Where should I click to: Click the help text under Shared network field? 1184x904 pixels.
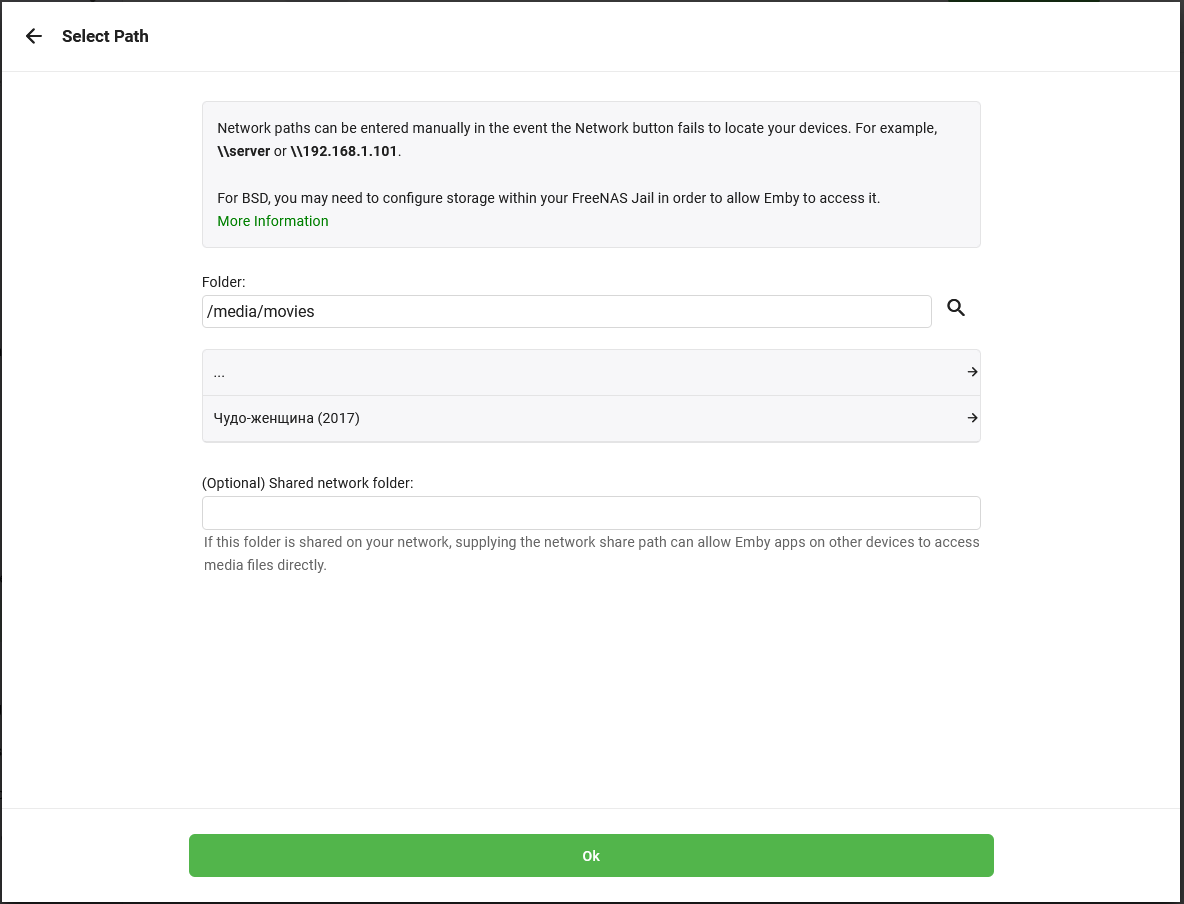pyautogui.click(x=591, y=554)
